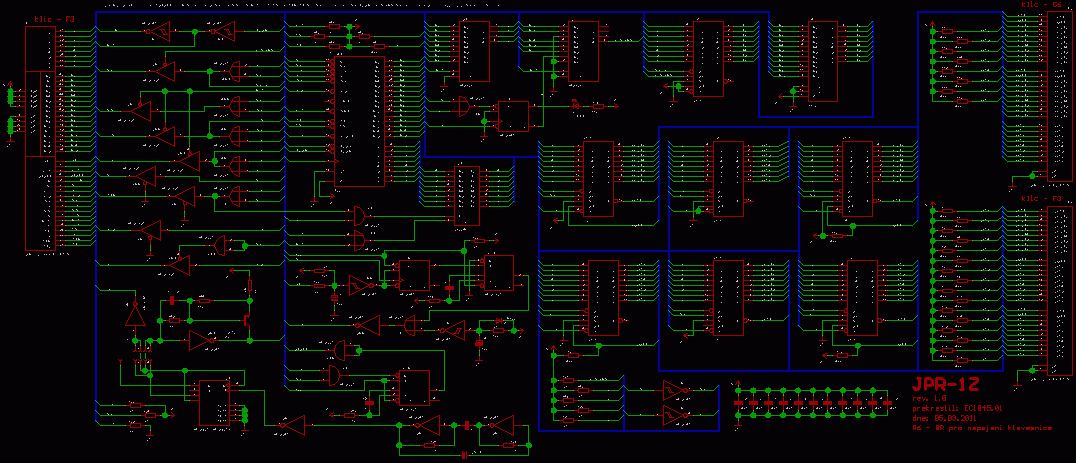This screenshot has width=1076, height=463.
Task: Select the upper green resistor at far left
Action: (12, 97)
